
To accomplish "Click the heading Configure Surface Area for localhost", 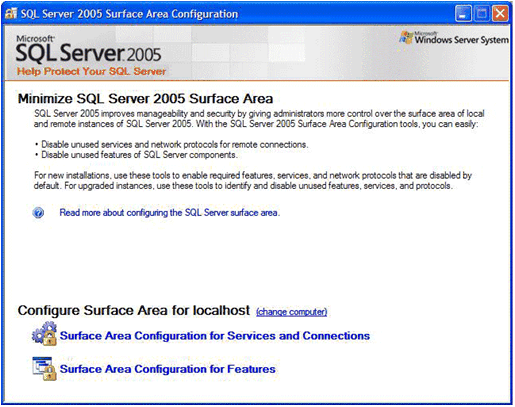I will pyautogui.click(x=134, y=310).
